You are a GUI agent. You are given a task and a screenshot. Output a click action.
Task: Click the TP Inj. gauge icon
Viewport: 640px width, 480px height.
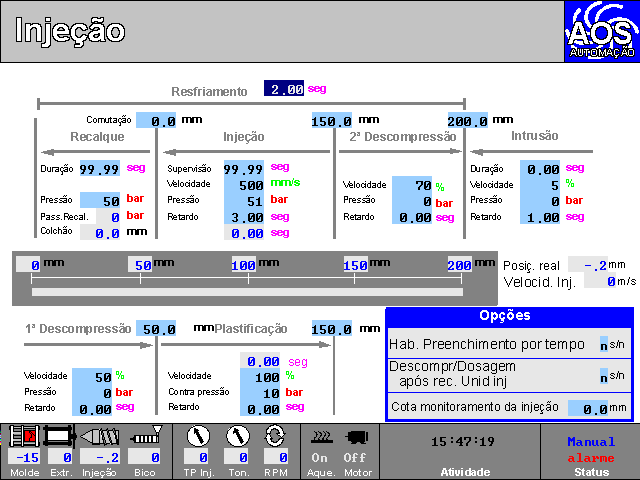(197, 436)
